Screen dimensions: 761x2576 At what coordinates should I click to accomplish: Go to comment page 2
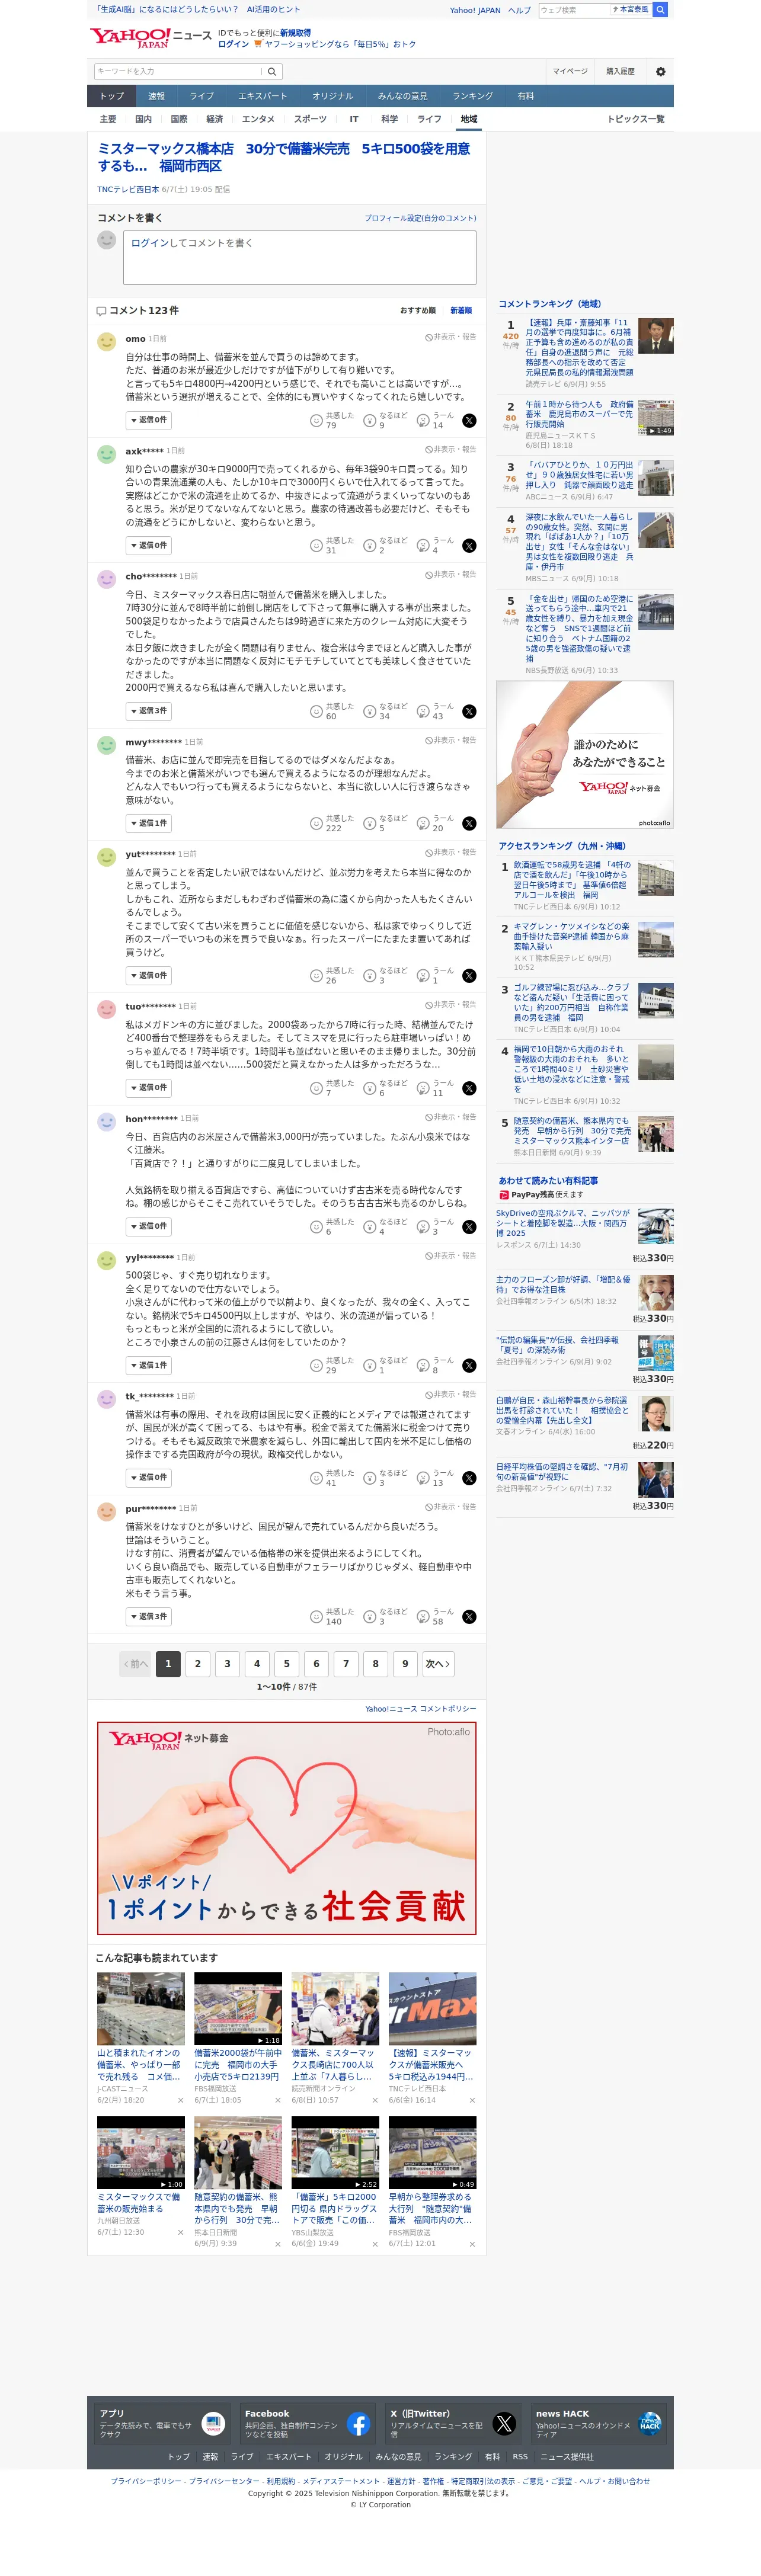(198, 1664)
